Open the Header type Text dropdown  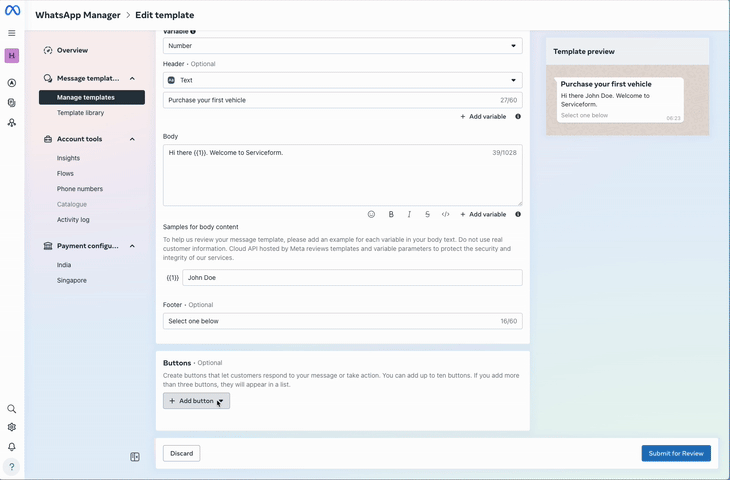[343, 80]
